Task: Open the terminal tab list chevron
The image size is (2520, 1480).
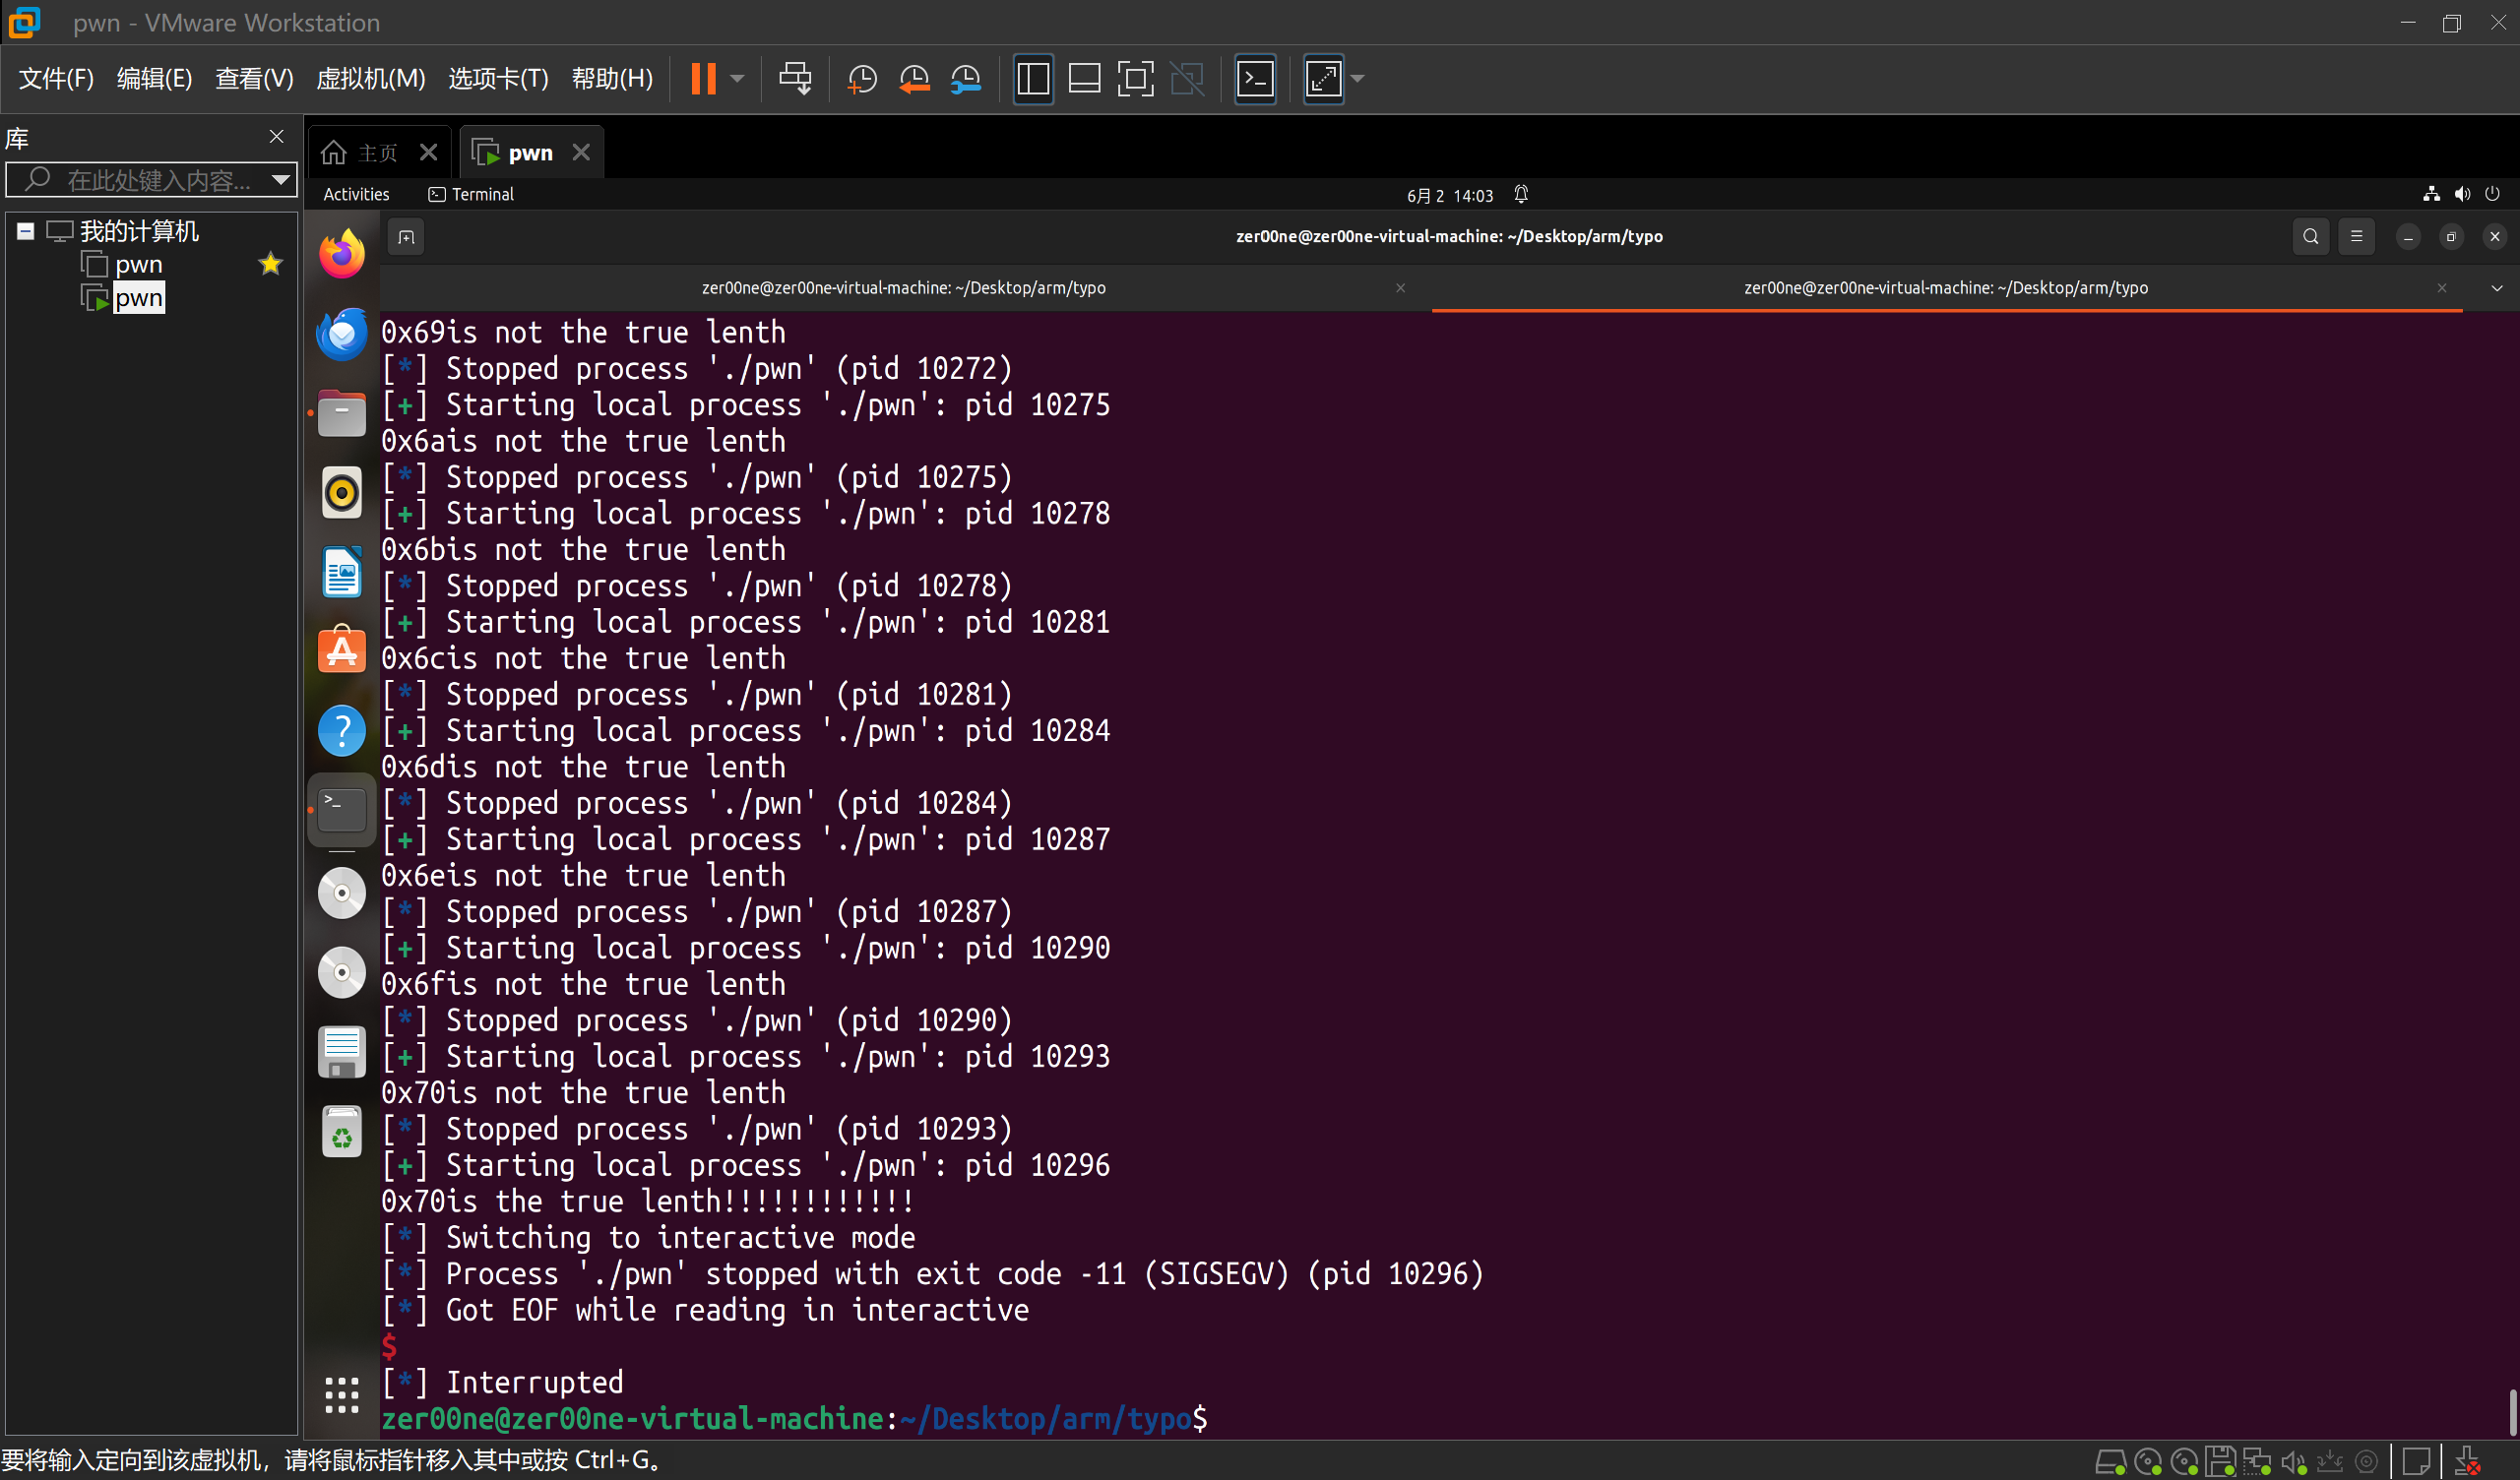Action: (2497, 288)
